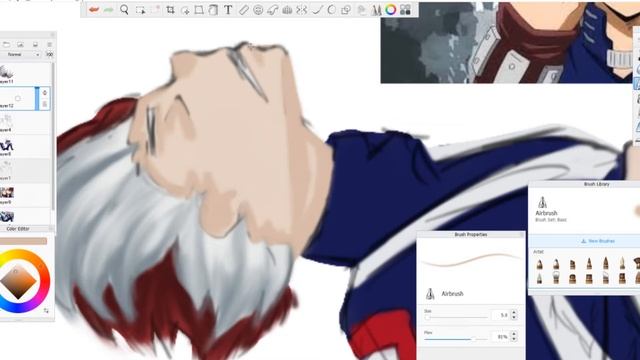Image resolution: width=640 pixels, height=360 pixels.
Task: Click the swap icon below the color wheel
Action: 46,311
